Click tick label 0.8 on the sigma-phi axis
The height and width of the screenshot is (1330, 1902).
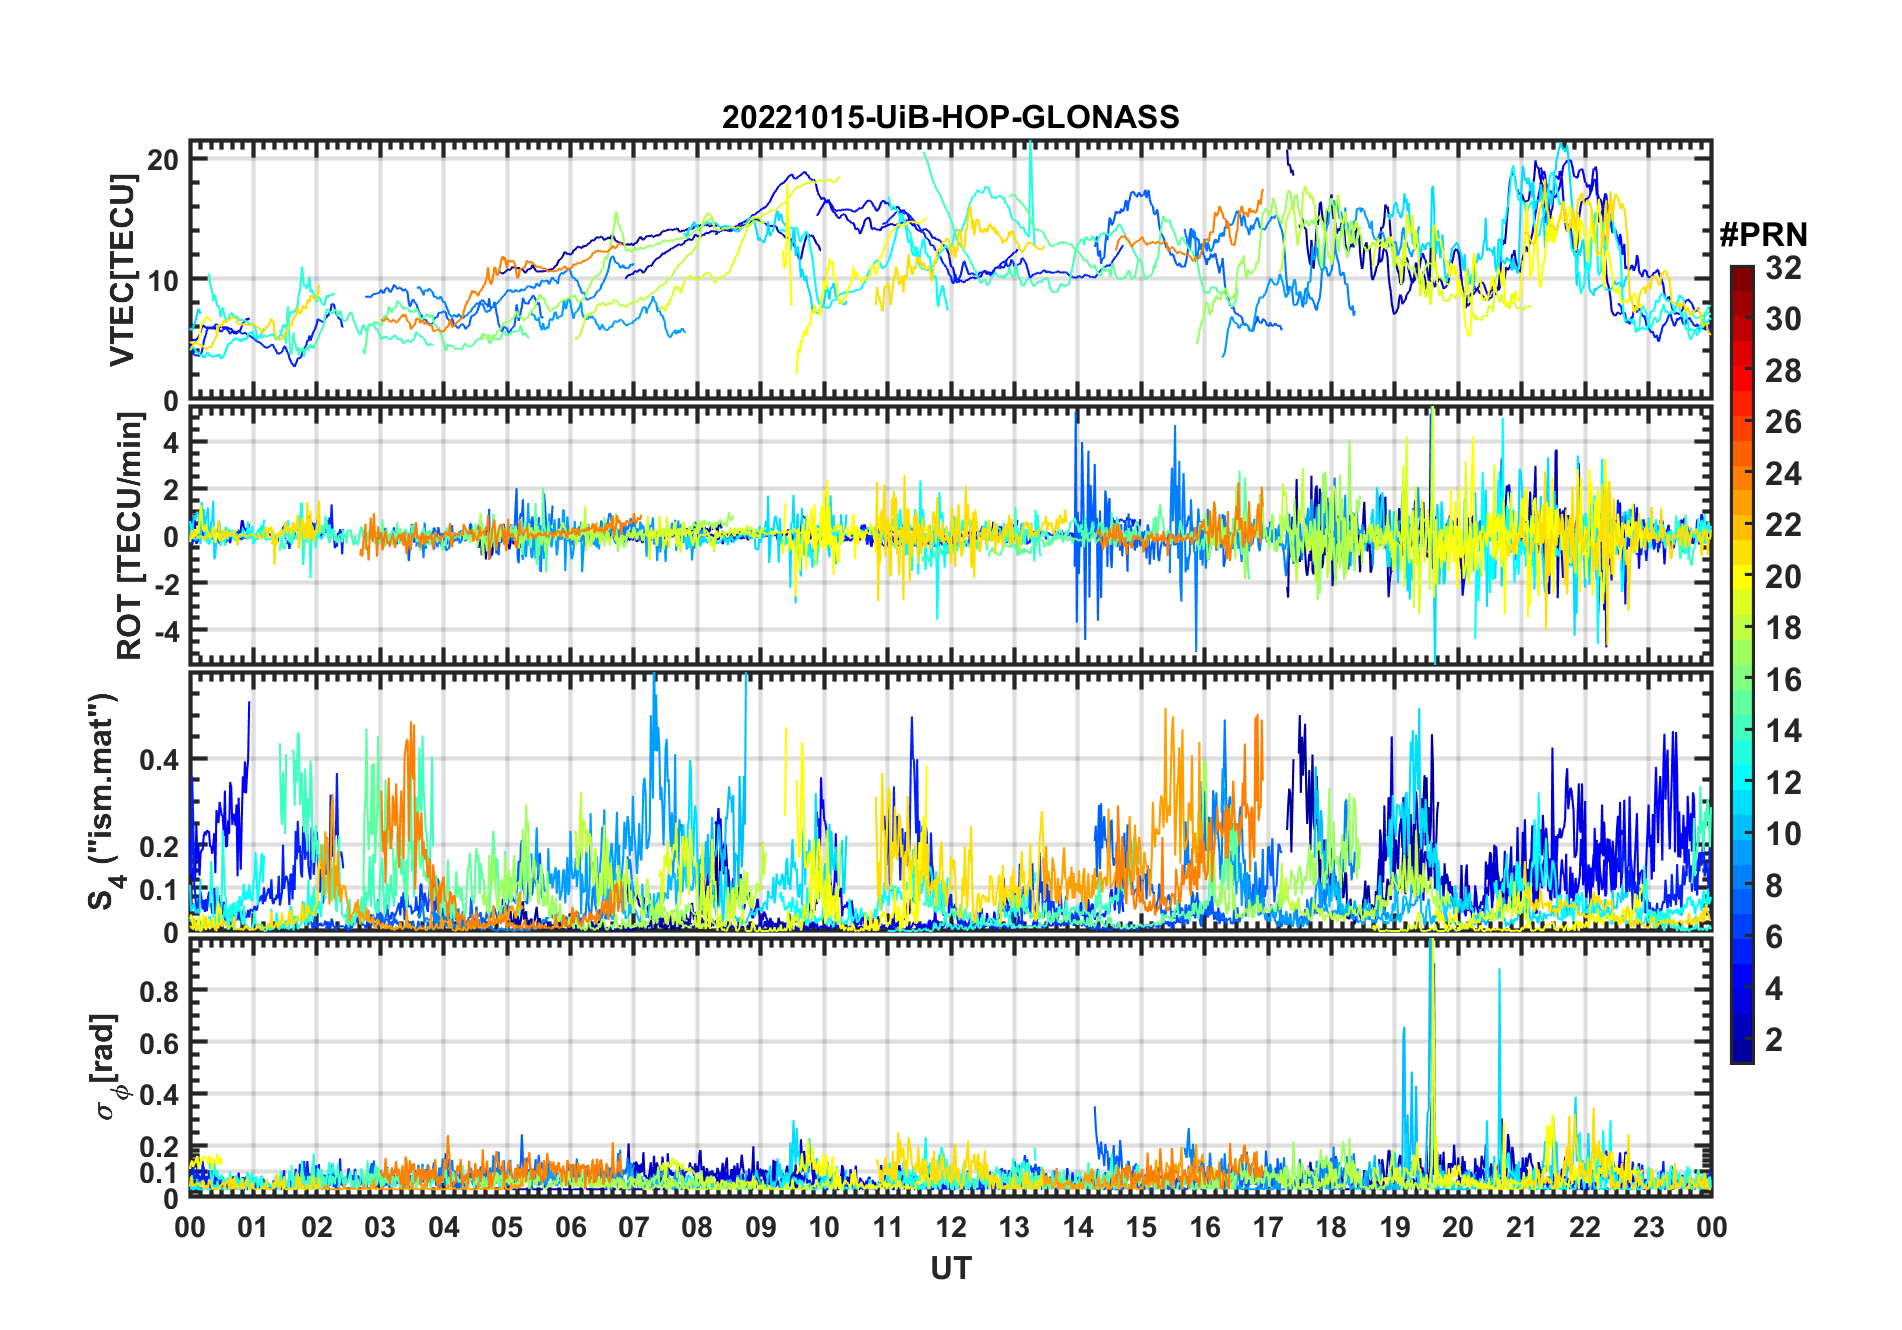pyautogui.click(x=159, y=991)
